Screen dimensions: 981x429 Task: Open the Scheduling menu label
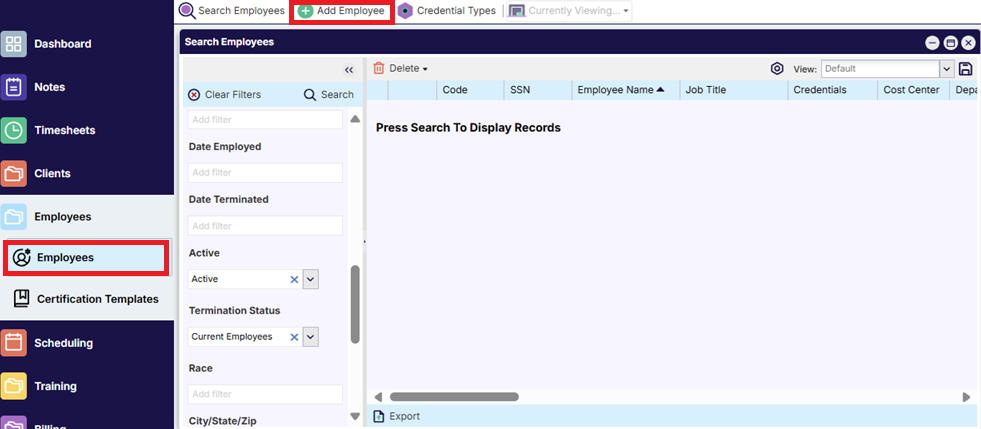64,343
